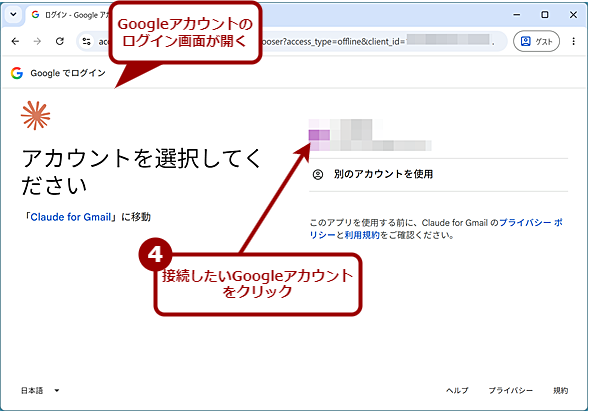Click the アカウントを選択してください heading
Screen dimensions: 589x412
pyautogui.click(x=141, y=172)
